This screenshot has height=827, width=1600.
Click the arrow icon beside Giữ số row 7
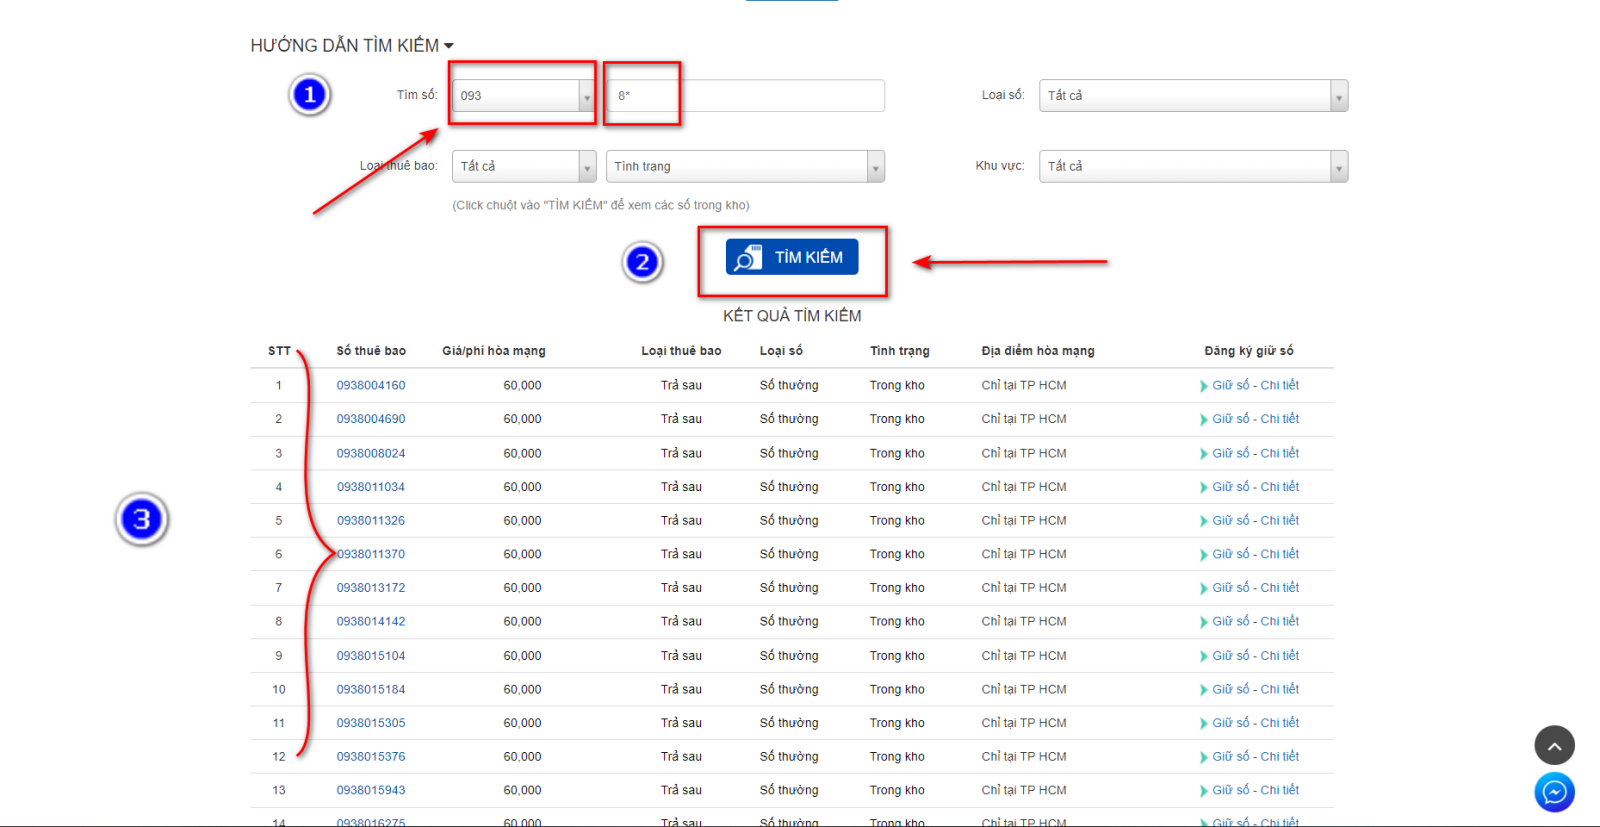tap(1204, 588)
